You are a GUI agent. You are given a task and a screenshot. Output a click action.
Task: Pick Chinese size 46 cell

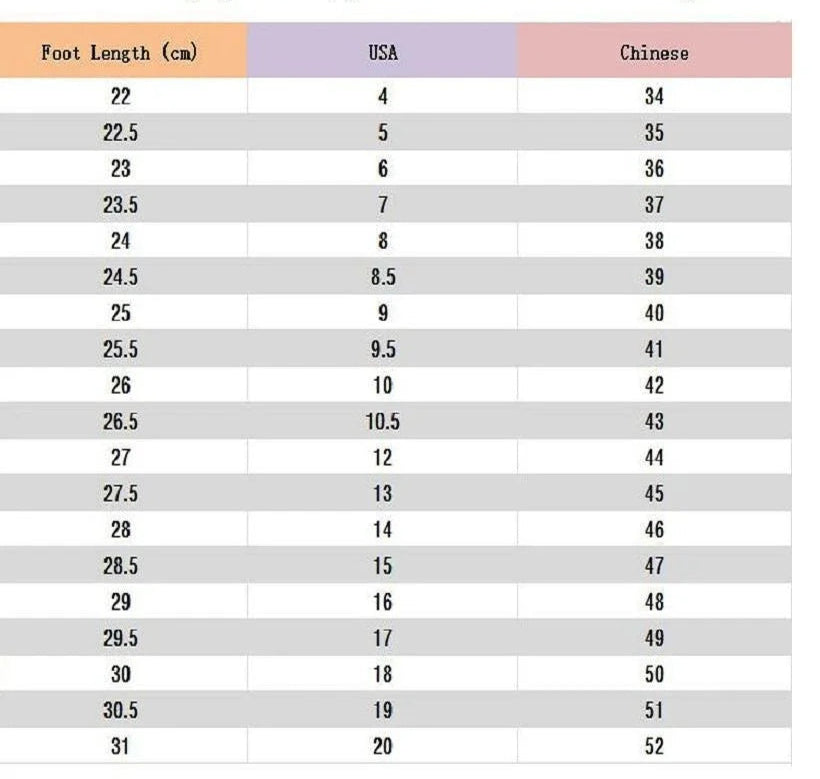[654, 530]
